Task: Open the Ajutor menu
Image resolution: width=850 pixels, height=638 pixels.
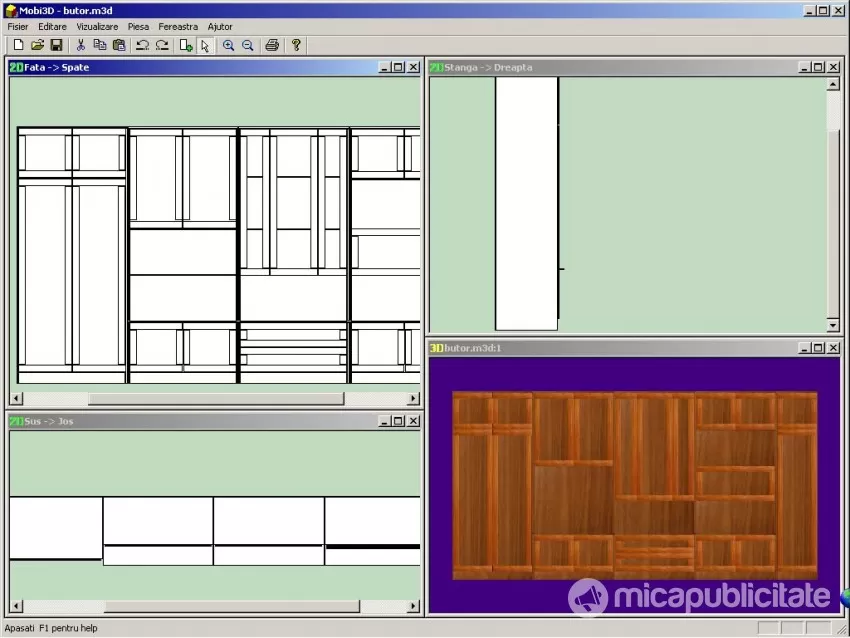Action: (x=220, y=27)
